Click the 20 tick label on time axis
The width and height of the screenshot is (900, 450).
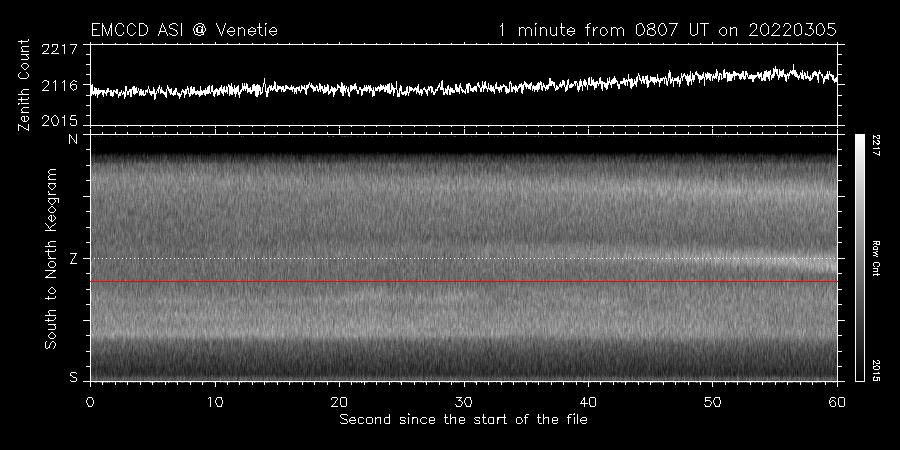339,402
